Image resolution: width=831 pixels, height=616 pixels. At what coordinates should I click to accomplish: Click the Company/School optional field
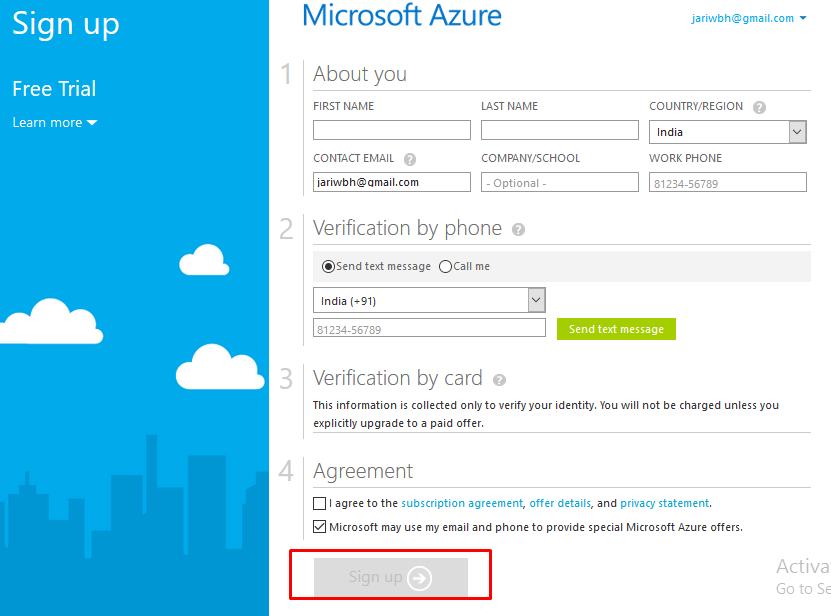560,182
